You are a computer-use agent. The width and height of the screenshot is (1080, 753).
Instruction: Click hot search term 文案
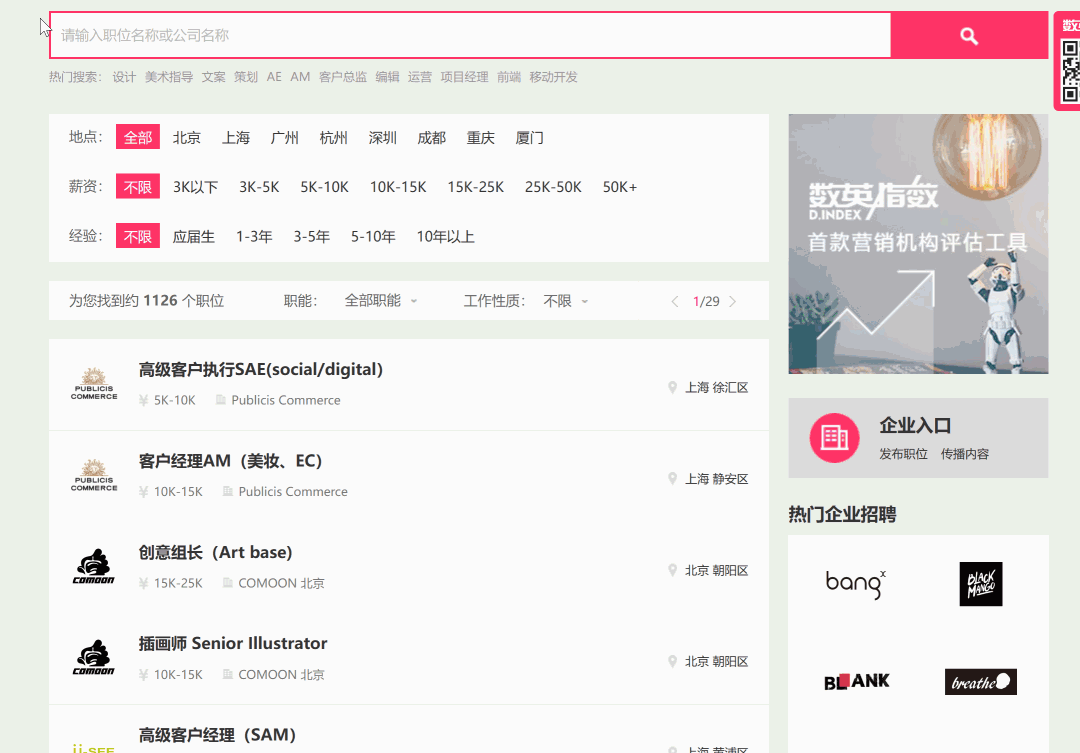click(214, 76)
